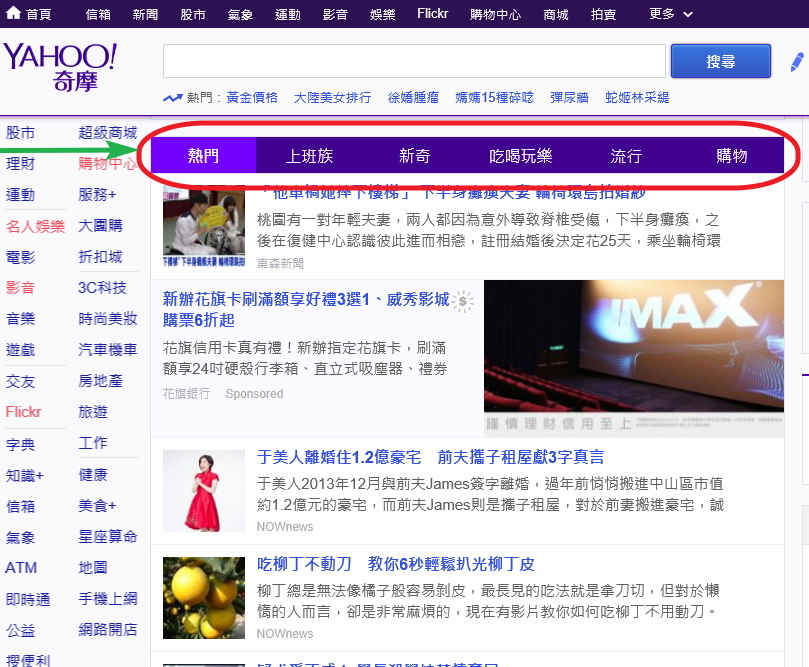Open 旅遊 in left sidebar
This screenshot has width=809, height=667.
pyautogui.click(x=93, y=412)
